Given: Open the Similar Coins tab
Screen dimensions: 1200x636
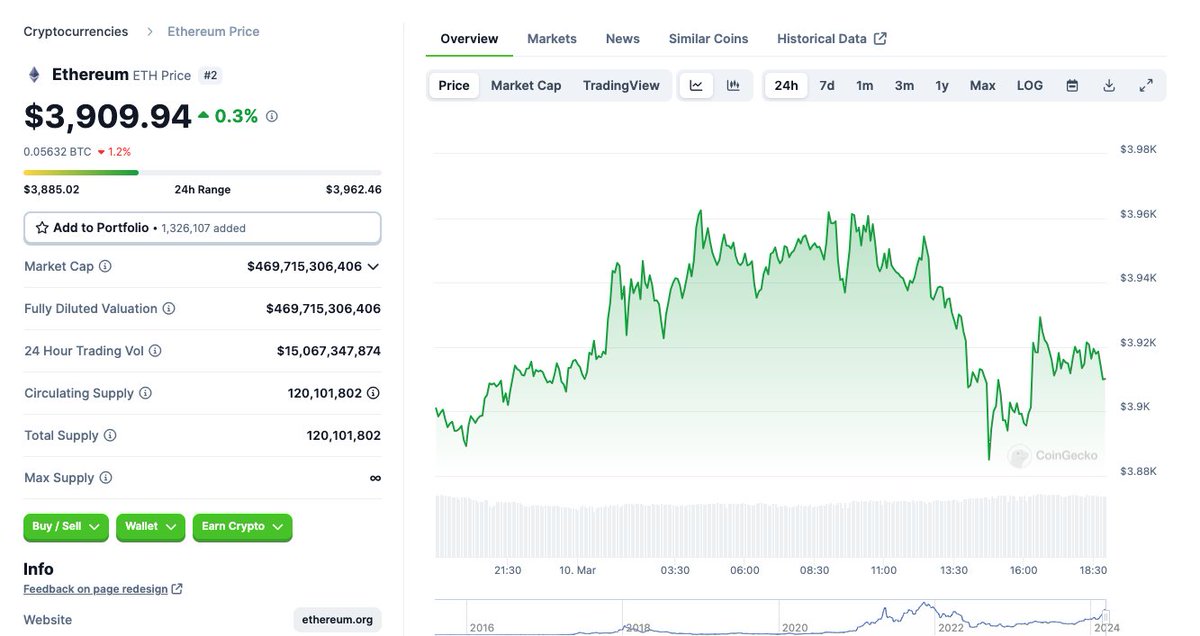Looking at the screenshot, I should click(x=709, y=39).
